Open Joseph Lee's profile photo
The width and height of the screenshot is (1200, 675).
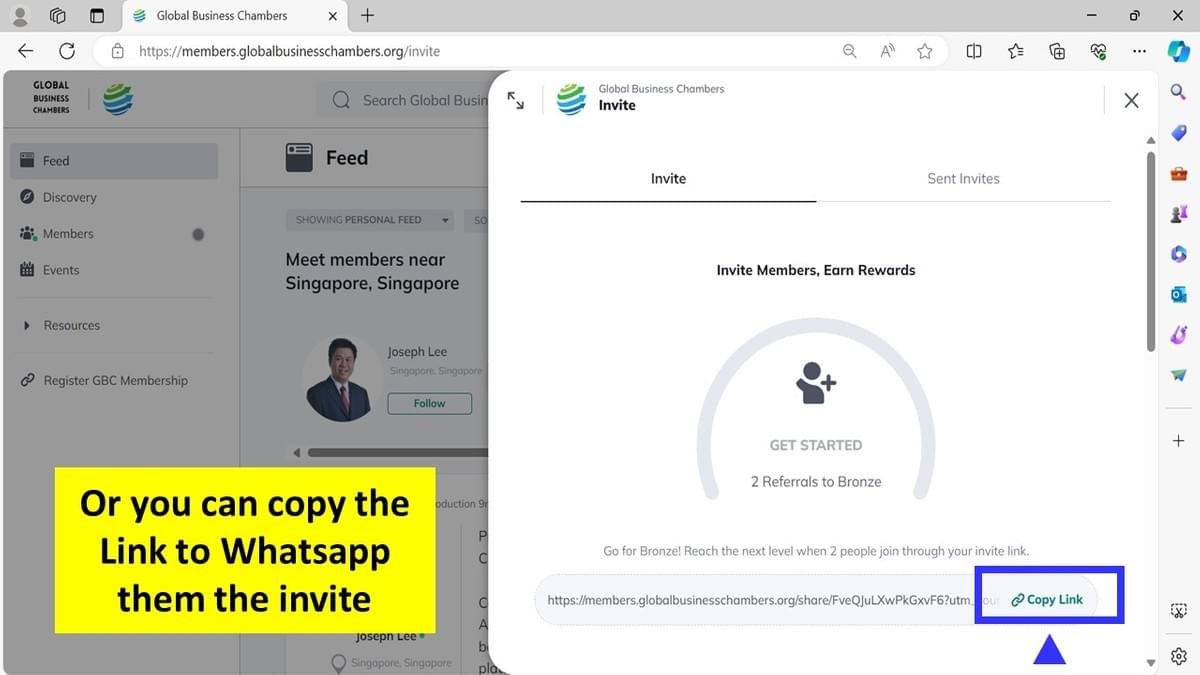(x=342, y=378)
